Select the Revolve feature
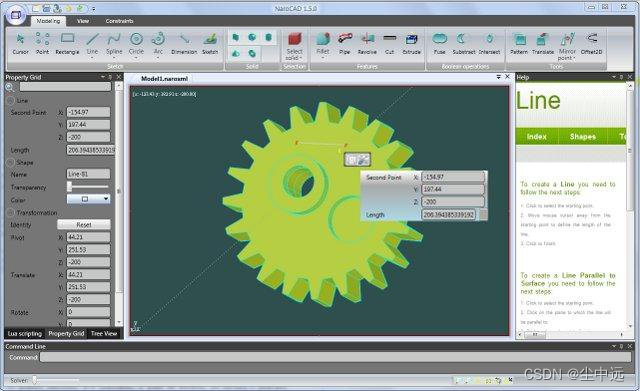 367,44
